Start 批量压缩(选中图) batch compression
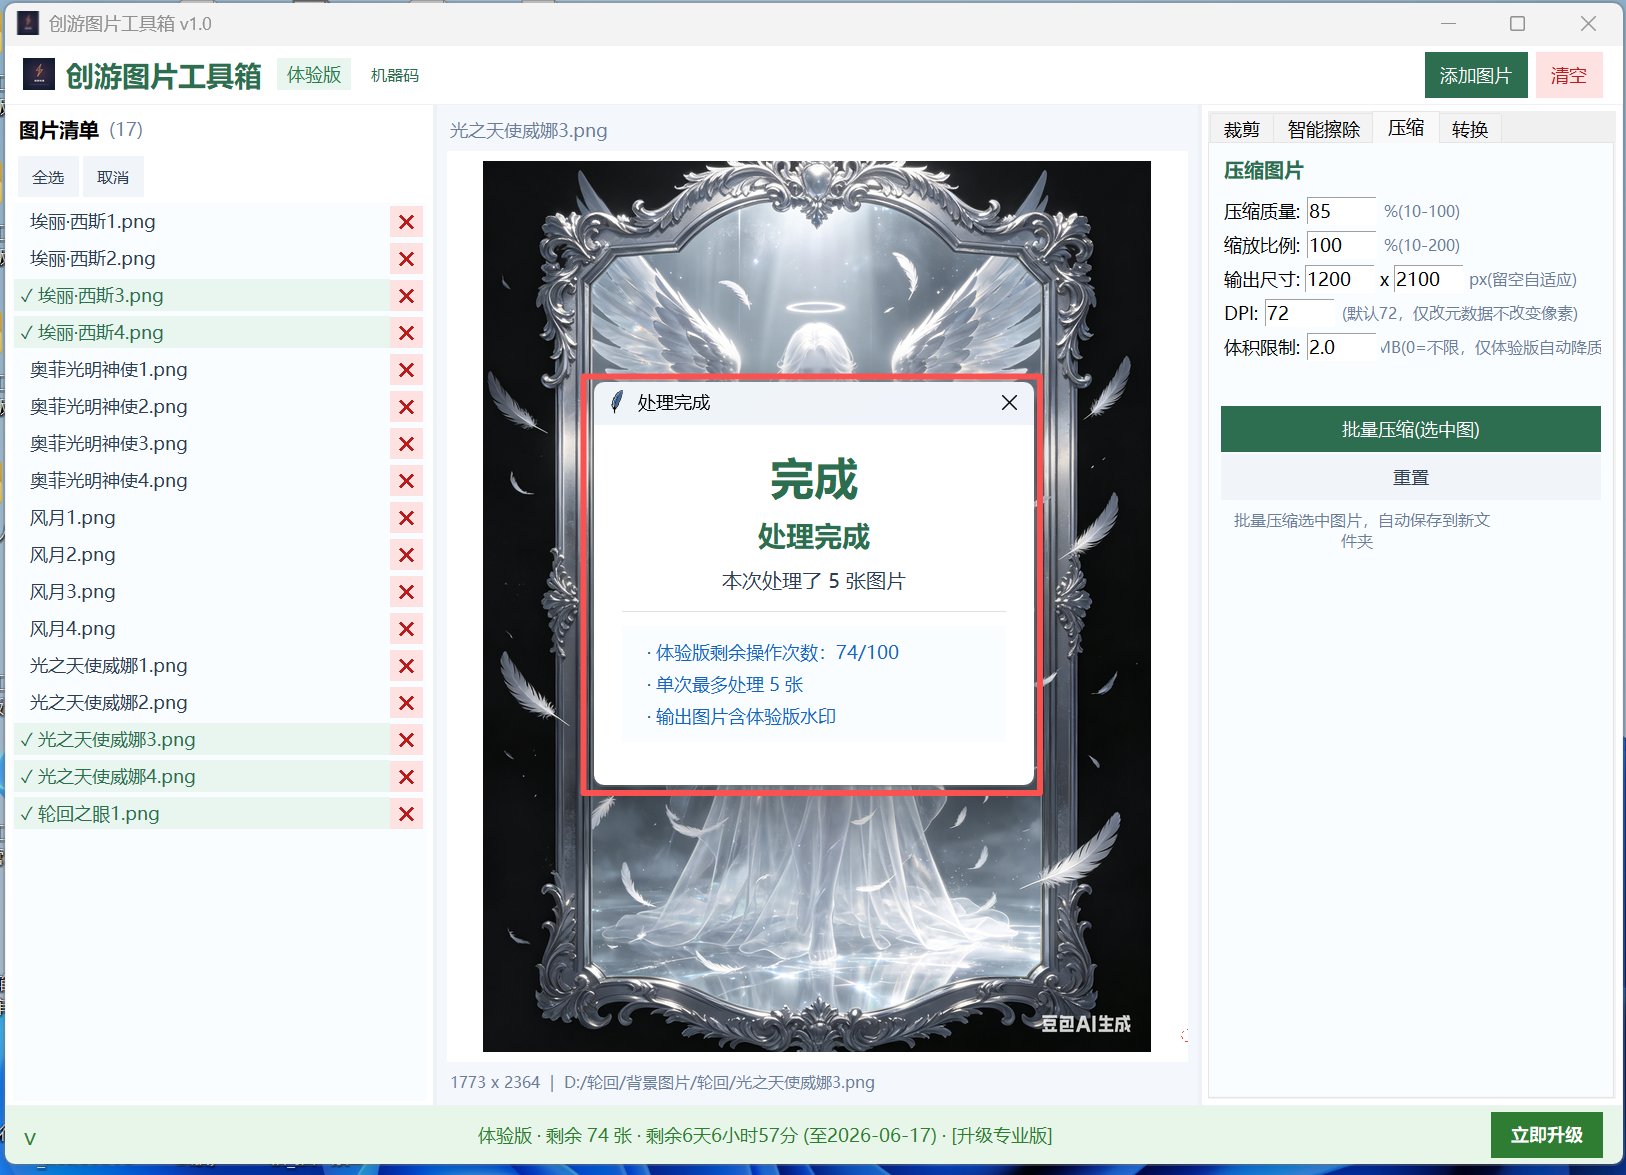 click(1410, 429)
